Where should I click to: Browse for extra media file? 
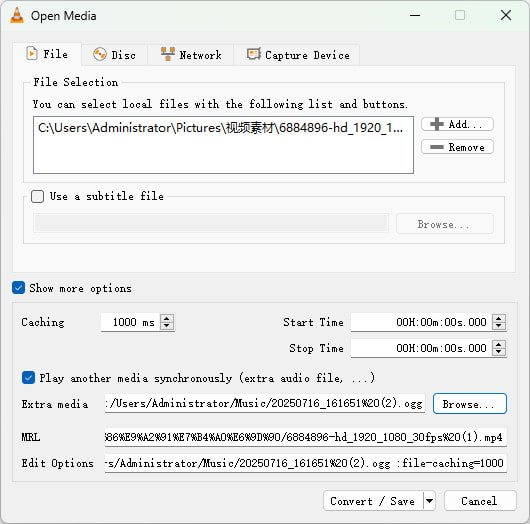pyautogui.click(x=470, y=404)
